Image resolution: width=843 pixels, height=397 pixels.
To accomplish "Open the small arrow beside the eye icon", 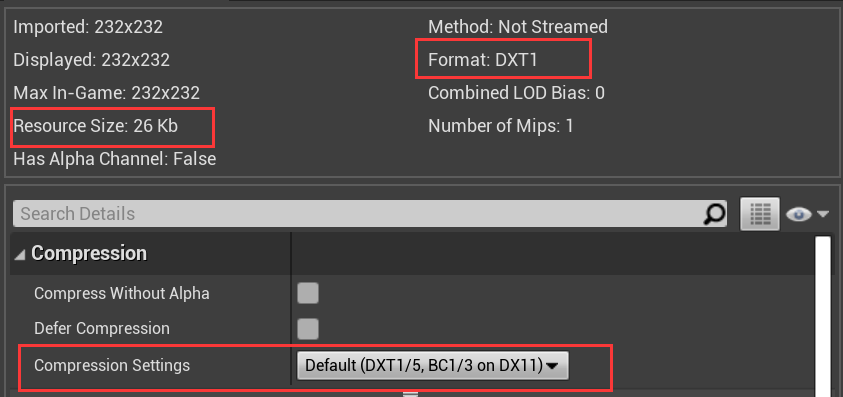I will point(823,214).
